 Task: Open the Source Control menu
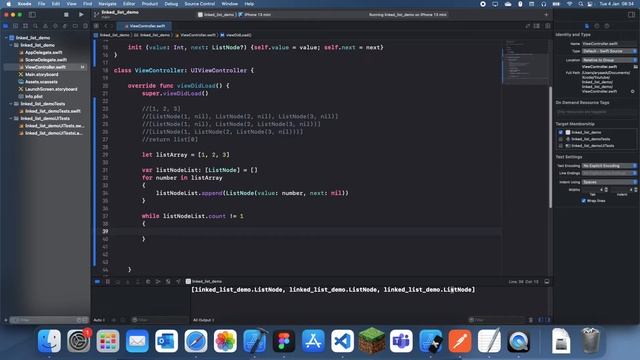(200, 4)
